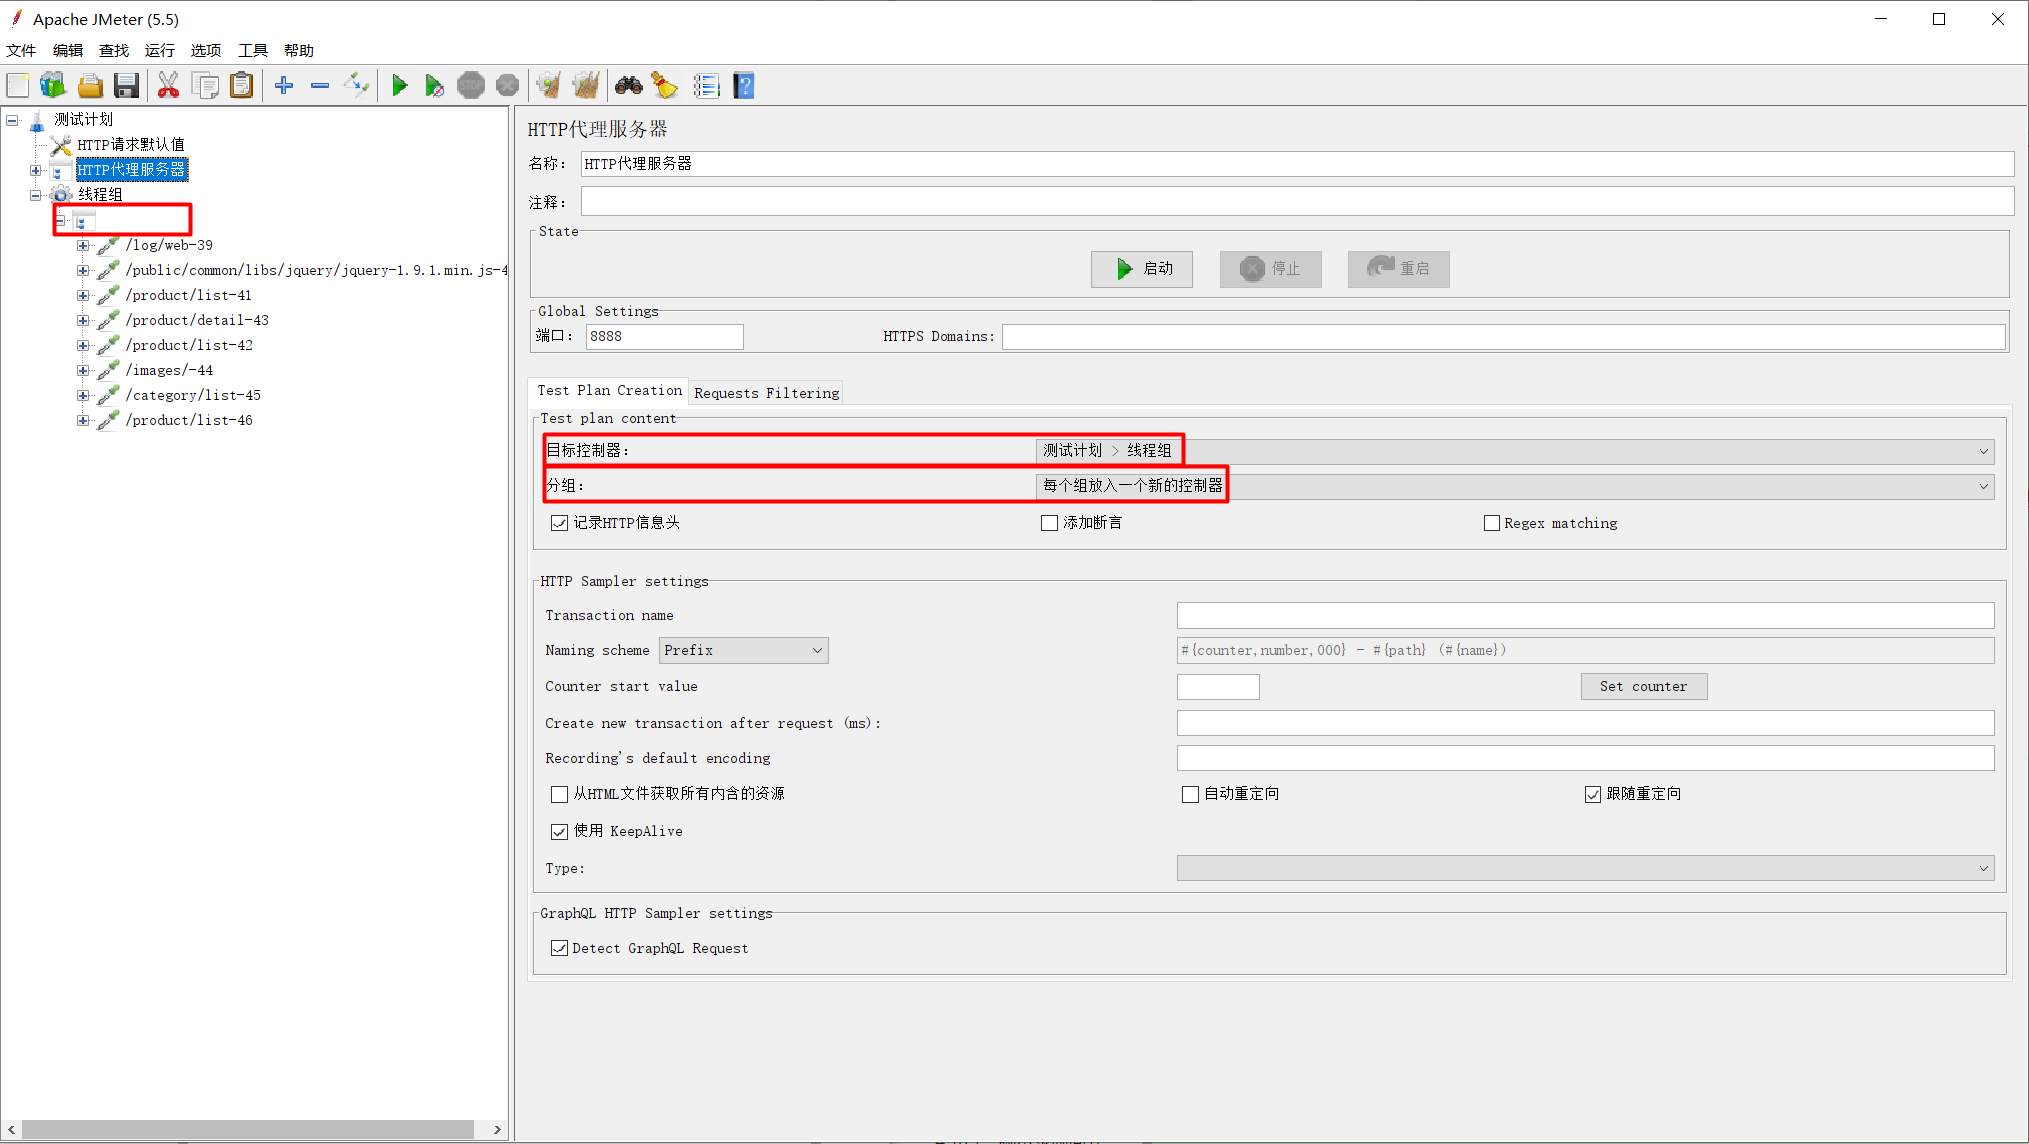The image size is (2029, 1144).
Task: Click the 停止 button
Action: pos(1270,269)
